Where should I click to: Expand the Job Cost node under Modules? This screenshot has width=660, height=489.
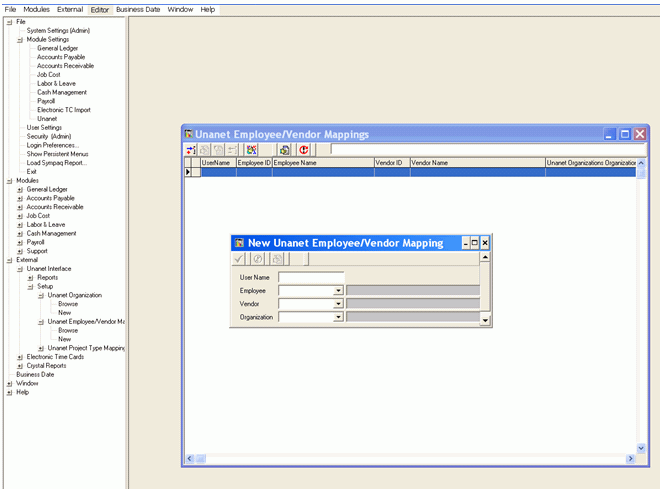(20, 216)
